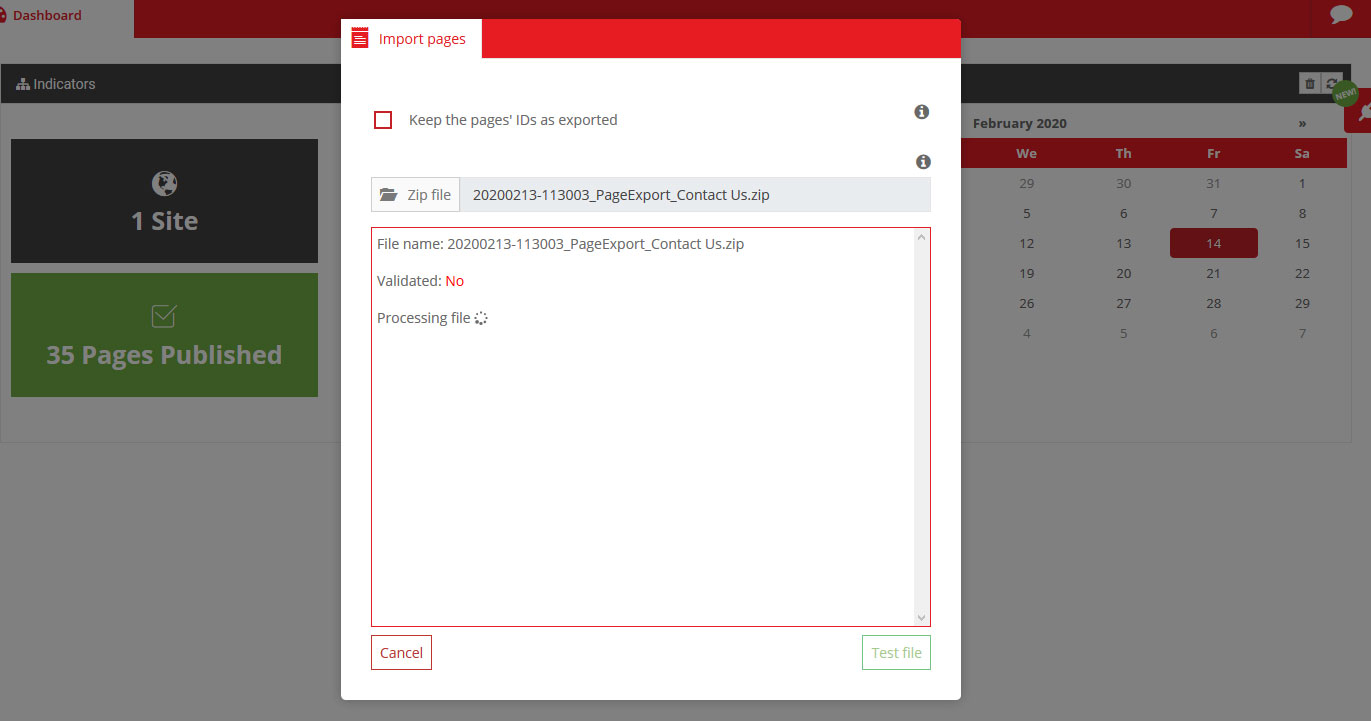
Task: Click the up arrow of the results scrollbar
Action: [x=921, y=237]
